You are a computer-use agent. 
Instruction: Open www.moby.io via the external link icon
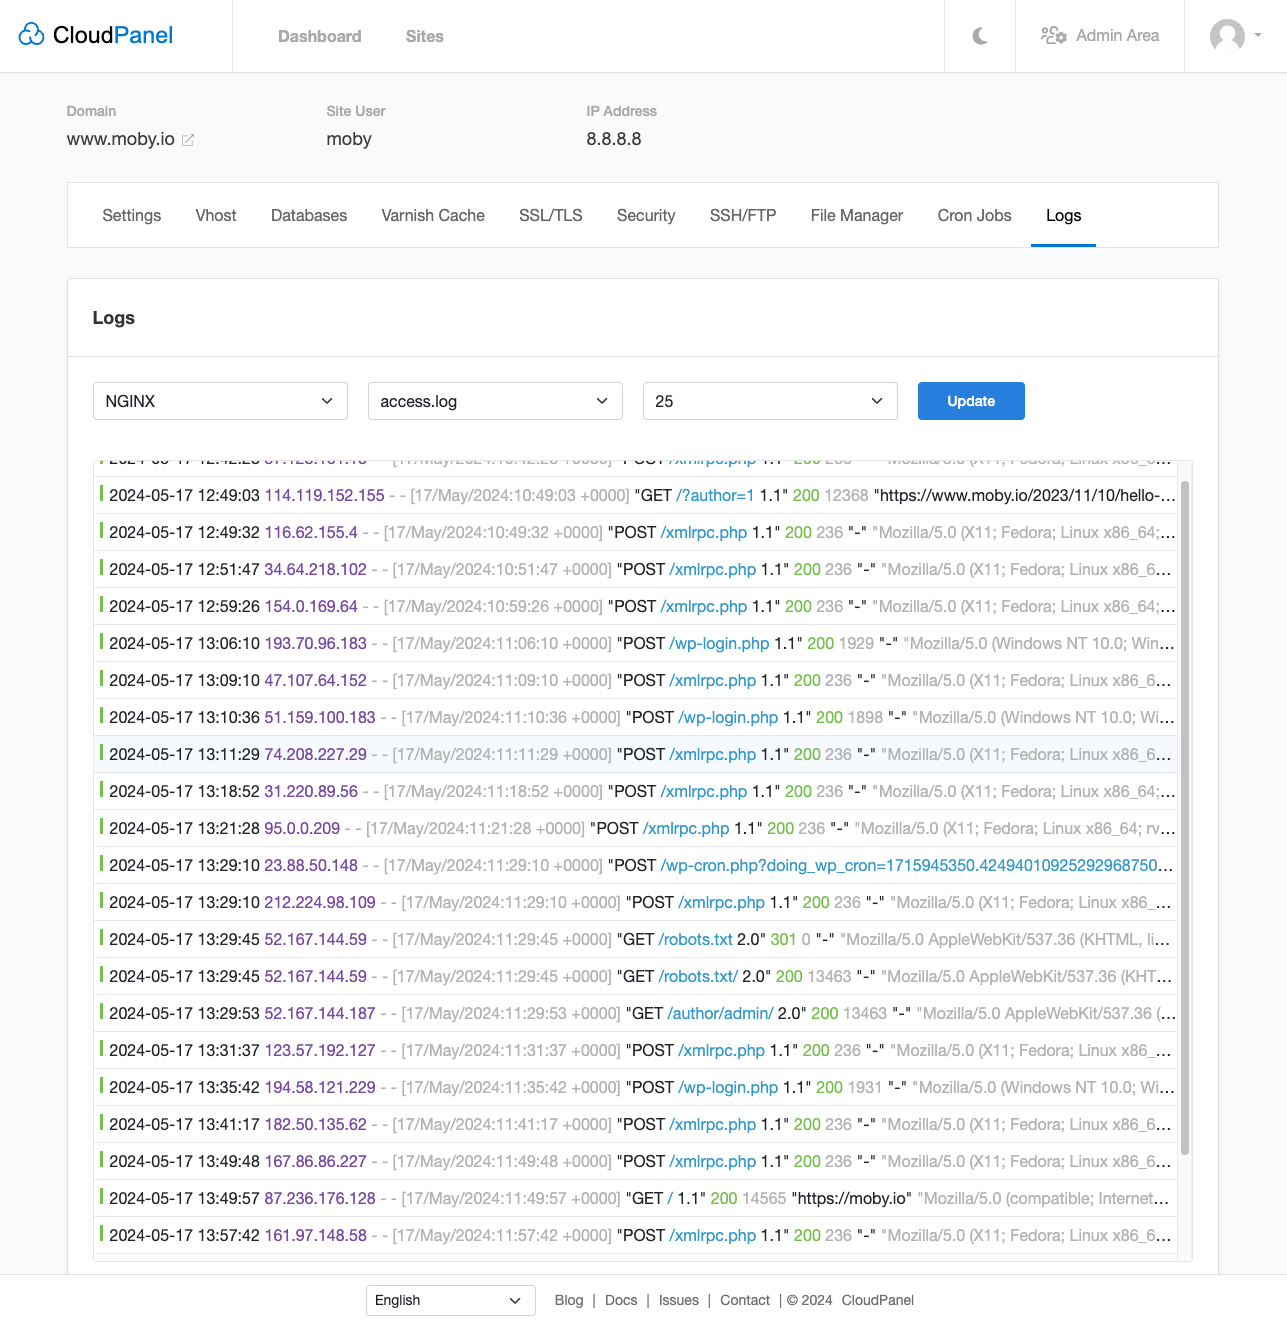click(x=188, y=140)
